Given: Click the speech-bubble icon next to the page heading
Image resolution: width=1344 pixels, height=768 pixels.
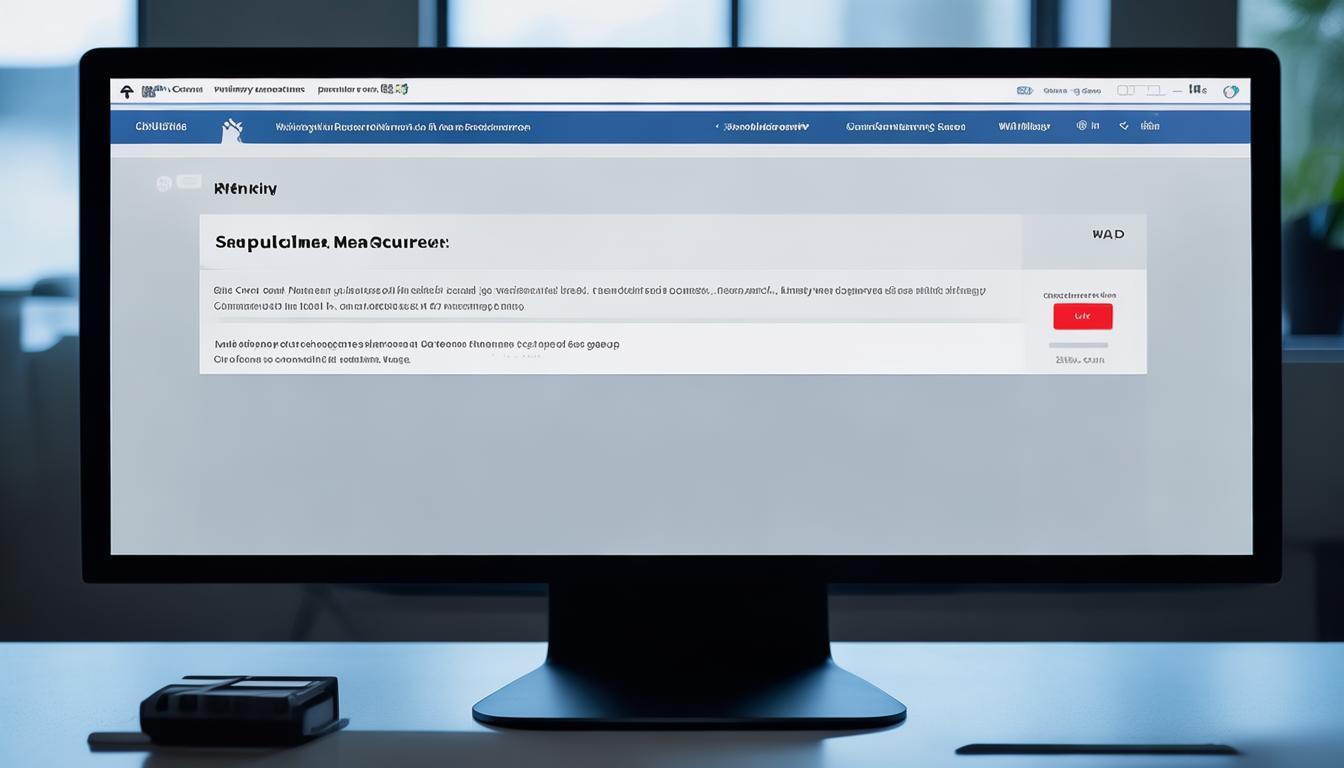Looking at the screenshot, I should [x=189, y=182].
